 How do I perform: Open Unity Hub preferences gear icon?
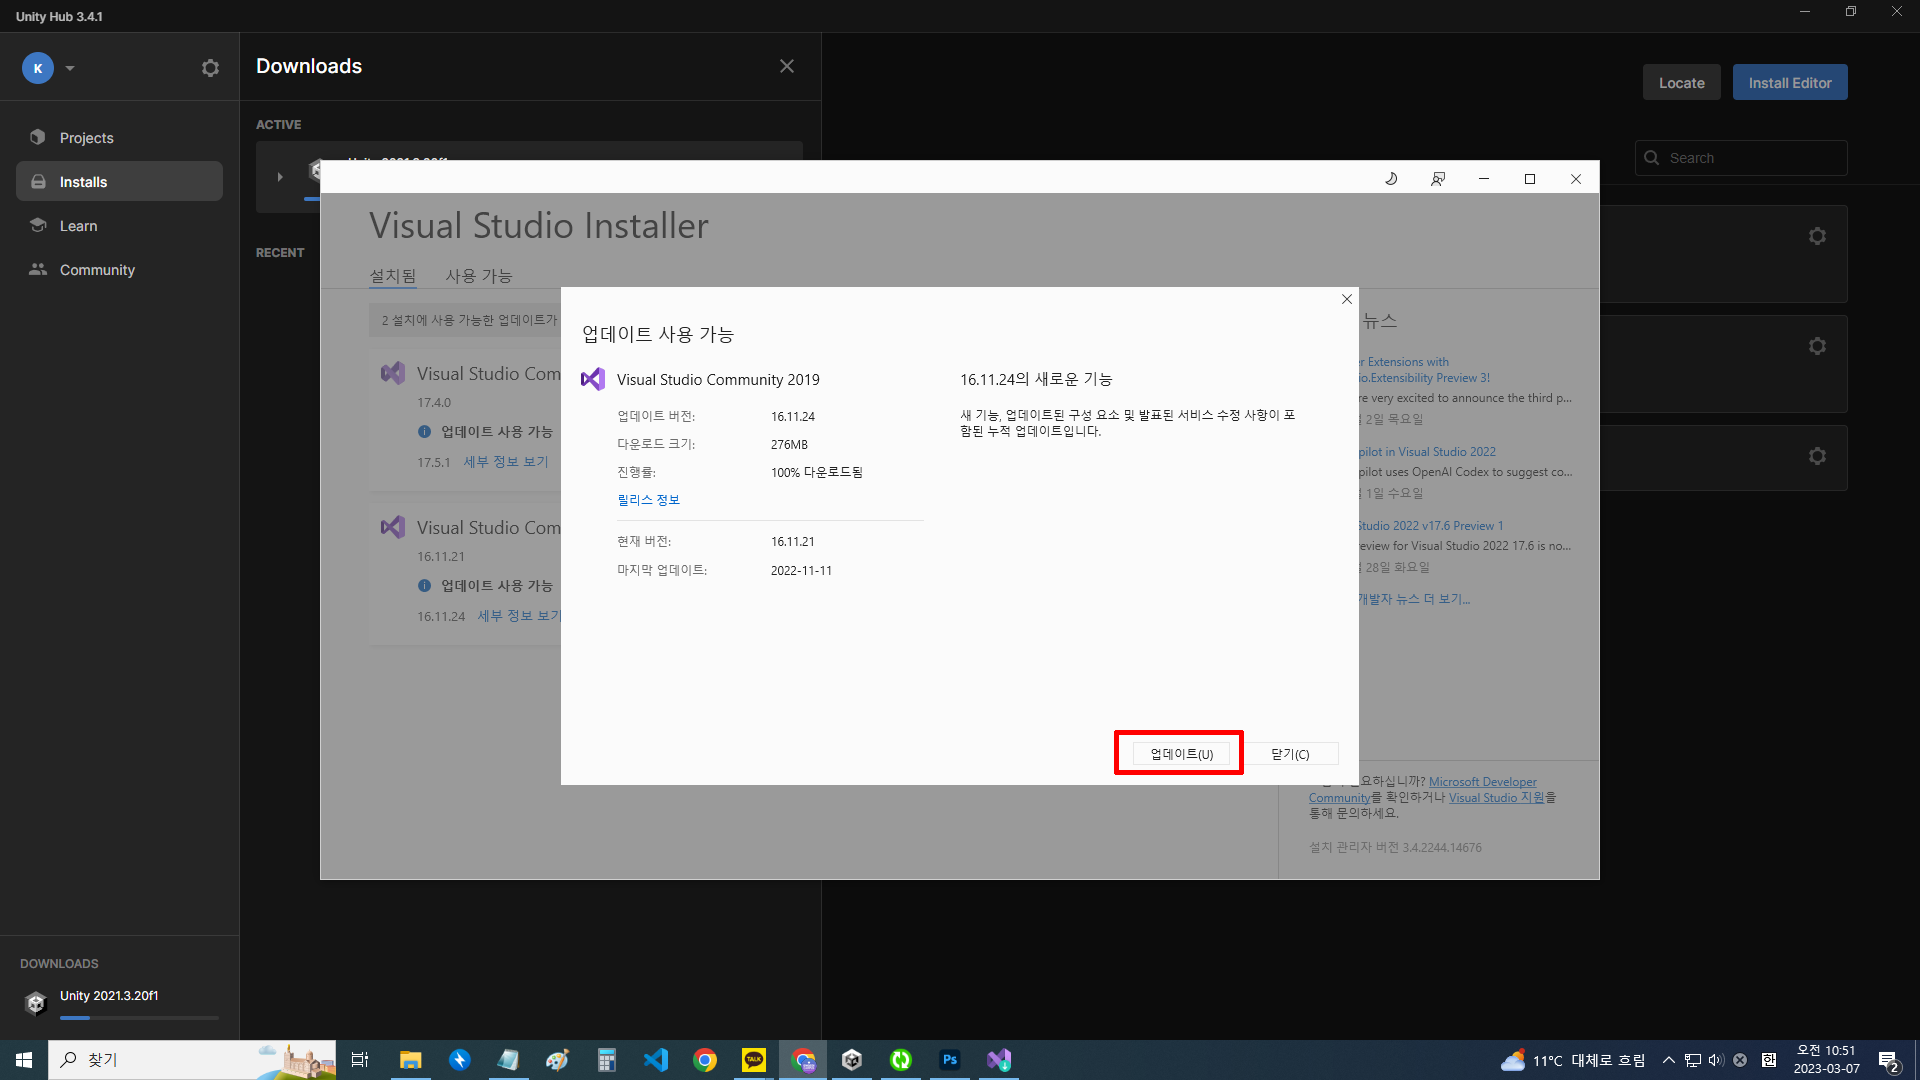coord(210,68)
